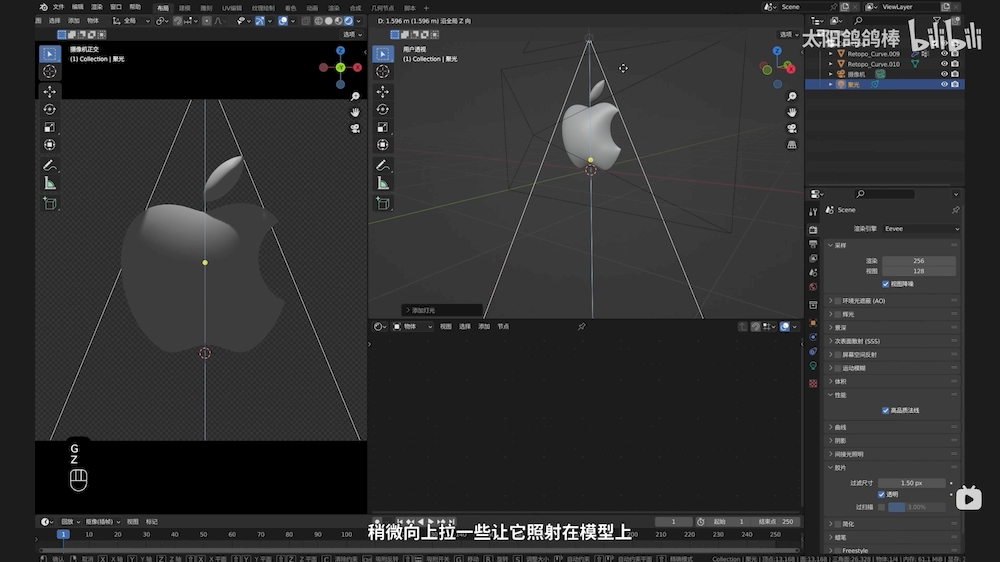This screenshot has height=562, width=1000.
Task: Click the pan hand icon in the right viewport
Action: click(x=791, y=112)
